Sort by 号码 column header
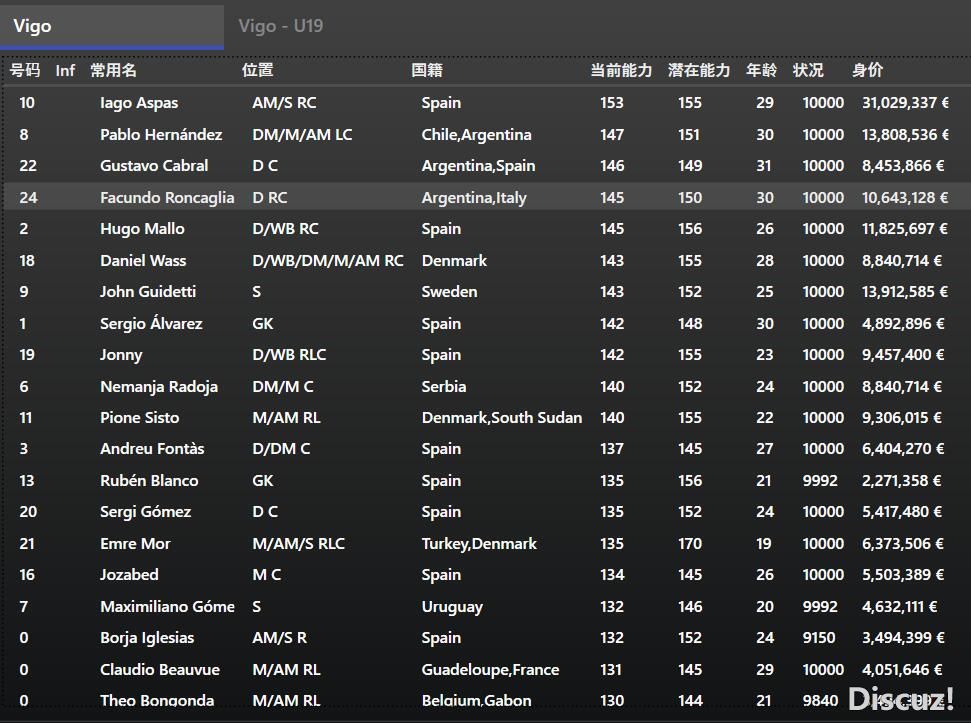The height and width of the screenshot is (723, 971). point(25,70)
